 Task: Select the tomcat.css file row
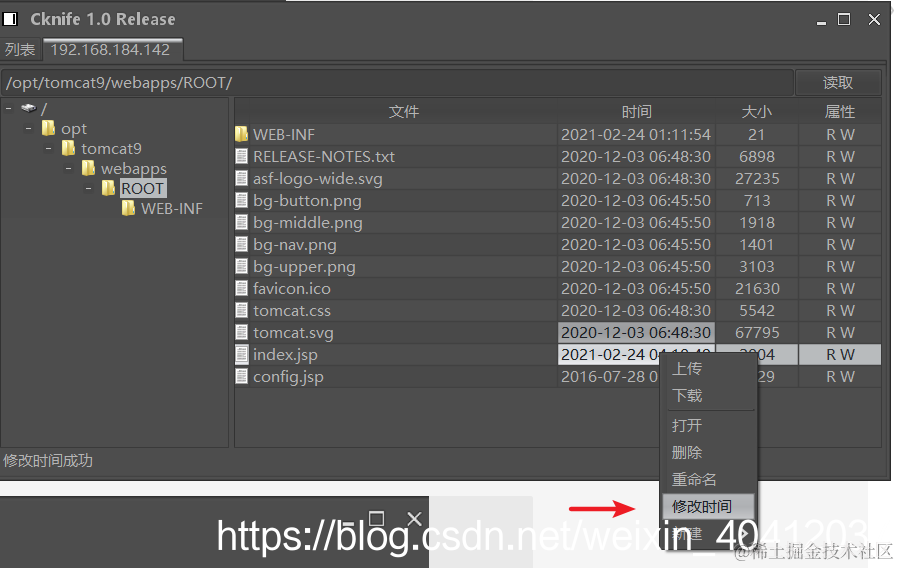(x=557, y=310)
